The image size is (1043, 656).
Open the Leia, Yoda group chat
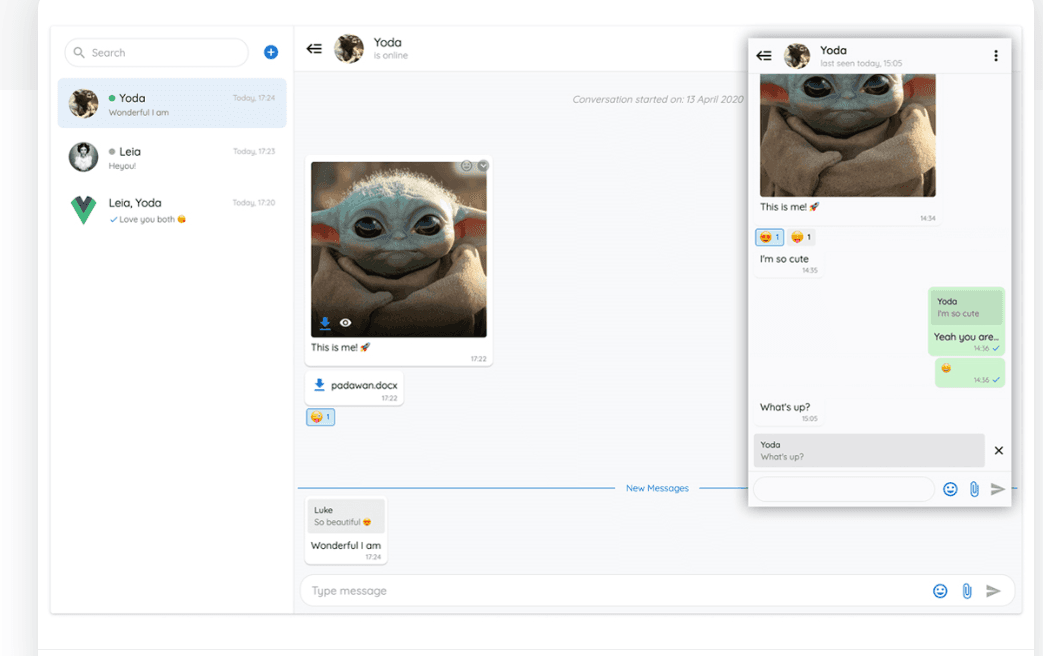(x=170, y=209)
